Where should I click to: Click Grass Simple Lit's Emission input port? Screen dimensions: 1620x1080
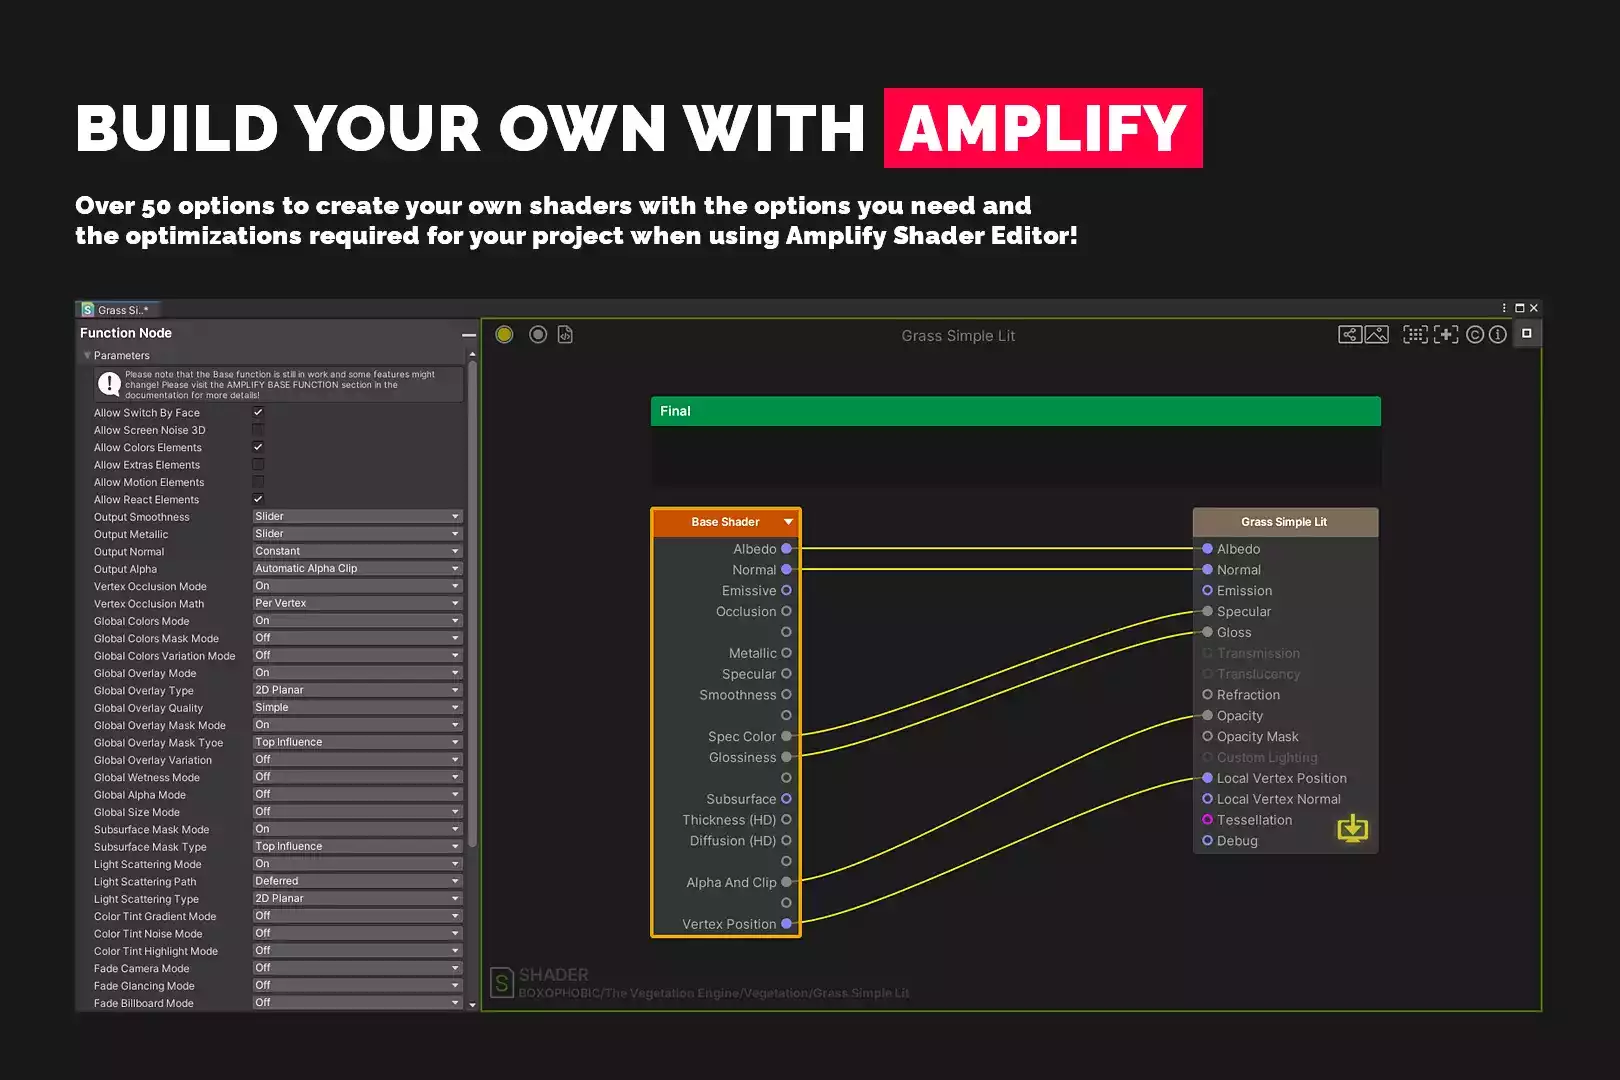[x=1207, y=591]
